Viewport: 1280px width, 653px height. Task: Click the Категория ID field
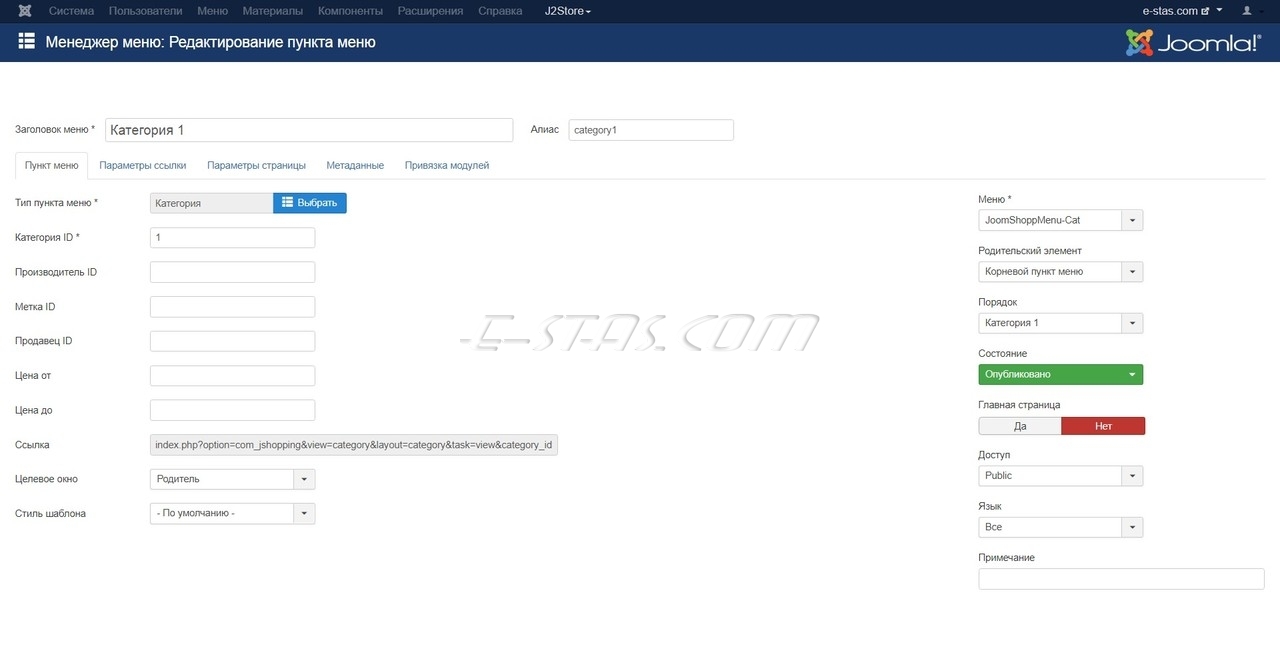232,237
